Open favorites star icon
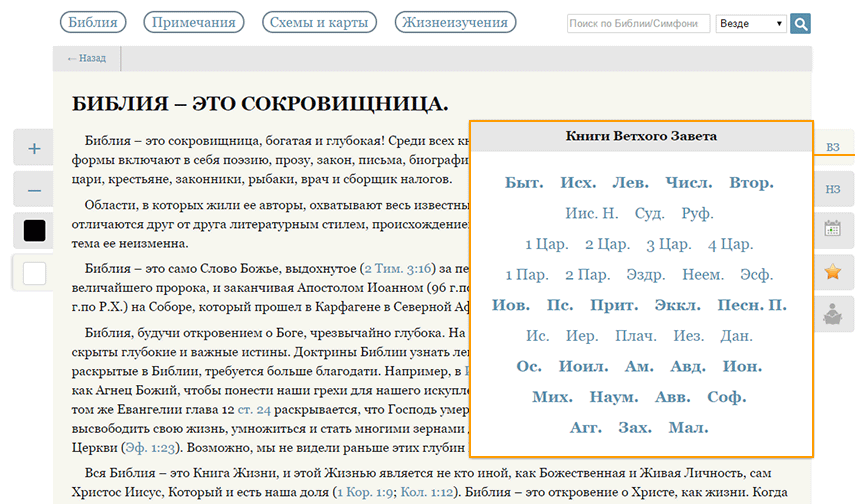The width and height of the screenshot is (865, 504). click(x=832, y=271)
